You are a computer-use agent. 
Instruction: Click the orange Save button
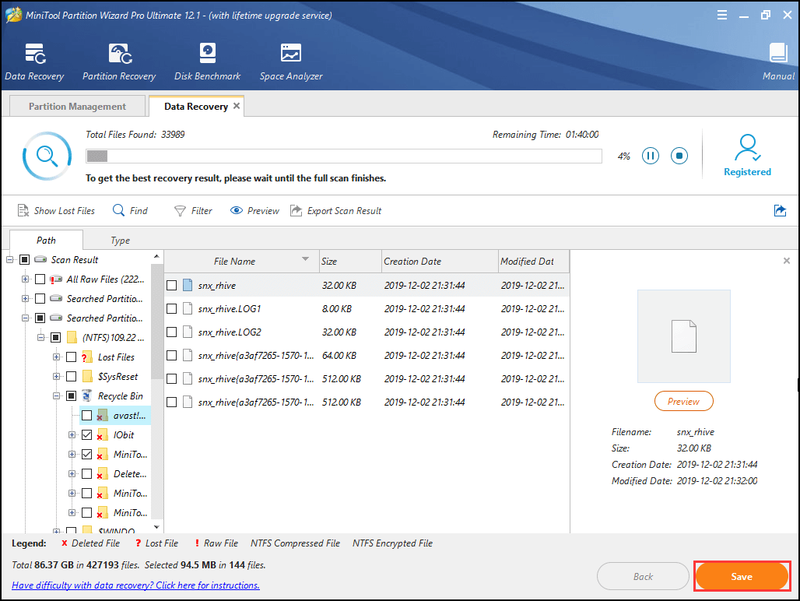742,577
